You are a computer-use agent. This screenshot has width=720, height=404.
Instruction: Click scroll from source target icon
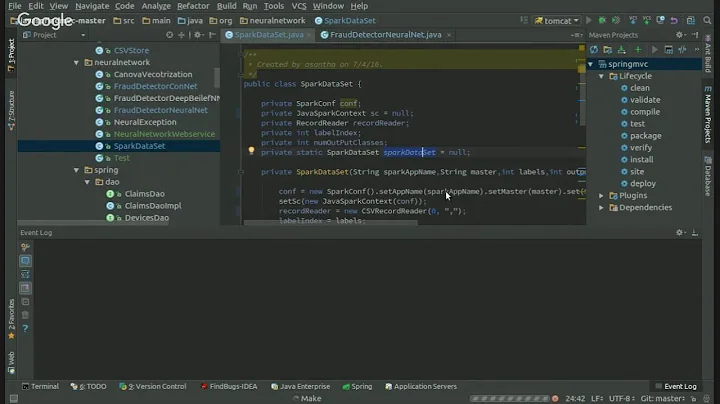click(x=169, y=35)
